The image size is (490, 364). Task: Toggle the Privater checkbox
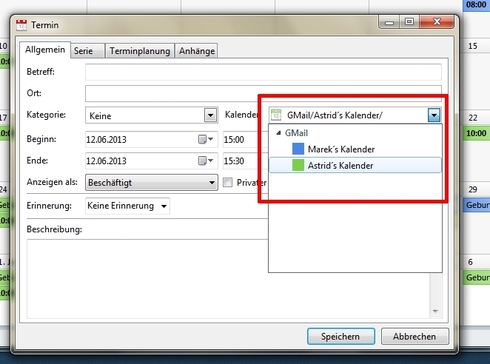point(228,182)
